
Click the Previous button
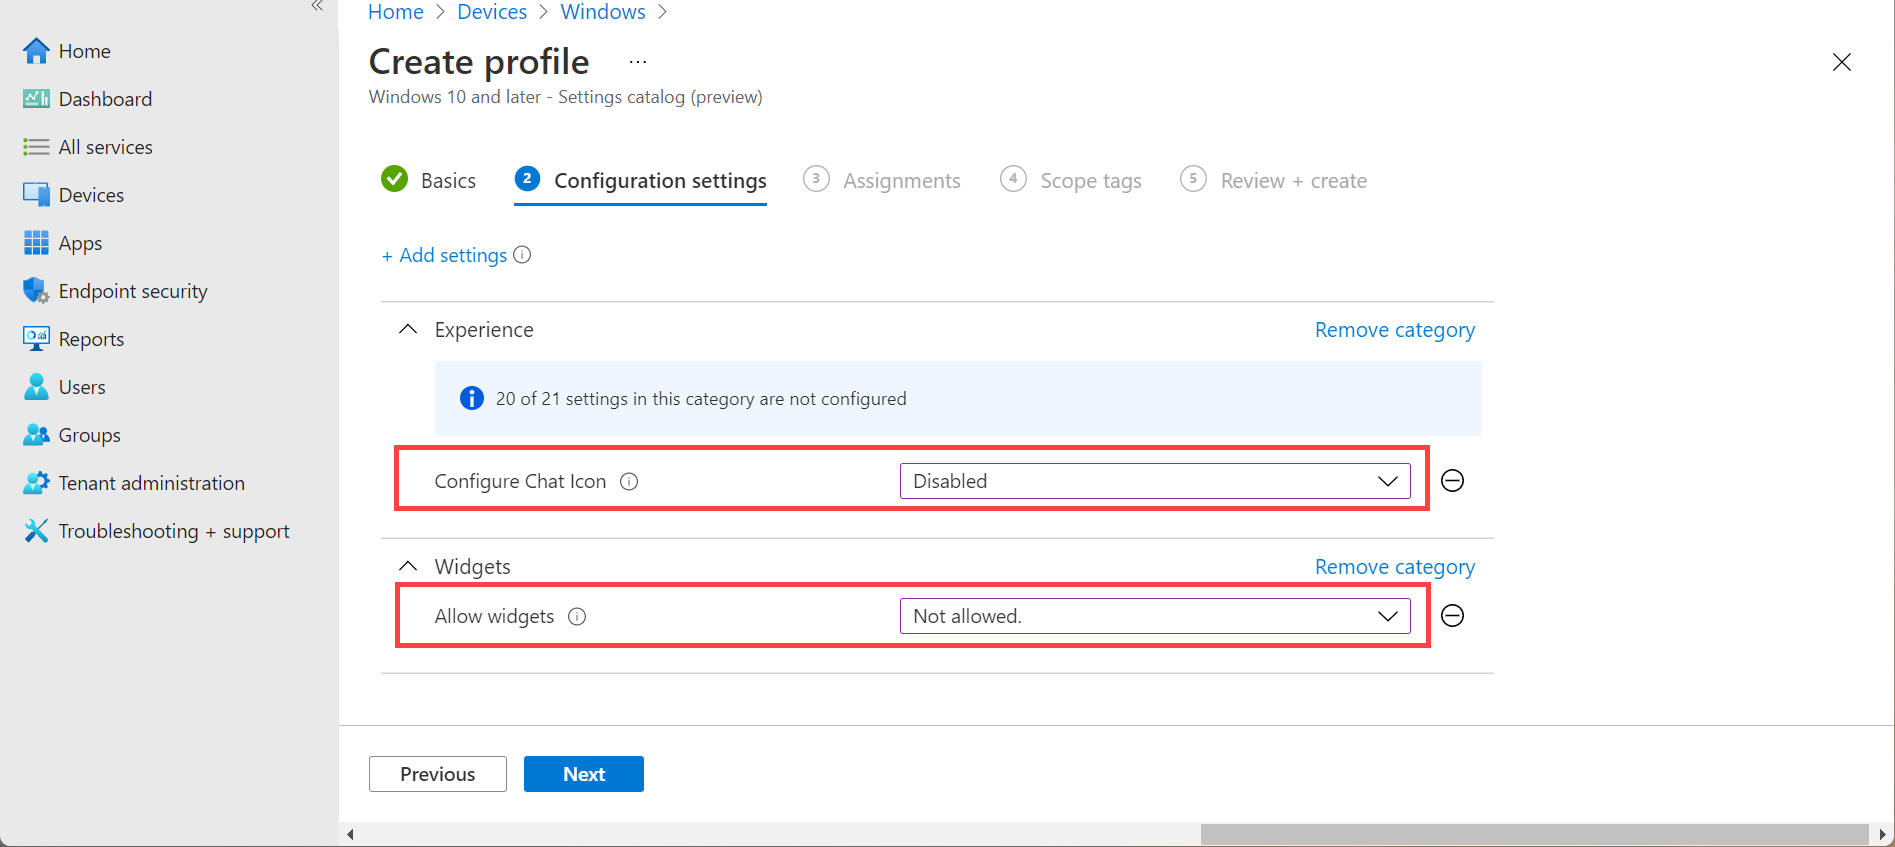coord(438,774)
